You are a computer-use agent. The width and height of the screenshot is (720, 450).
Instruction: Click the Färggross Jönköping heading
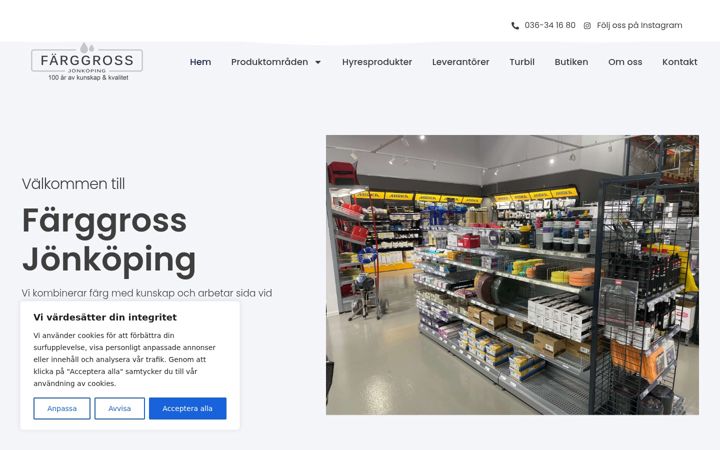109,240
